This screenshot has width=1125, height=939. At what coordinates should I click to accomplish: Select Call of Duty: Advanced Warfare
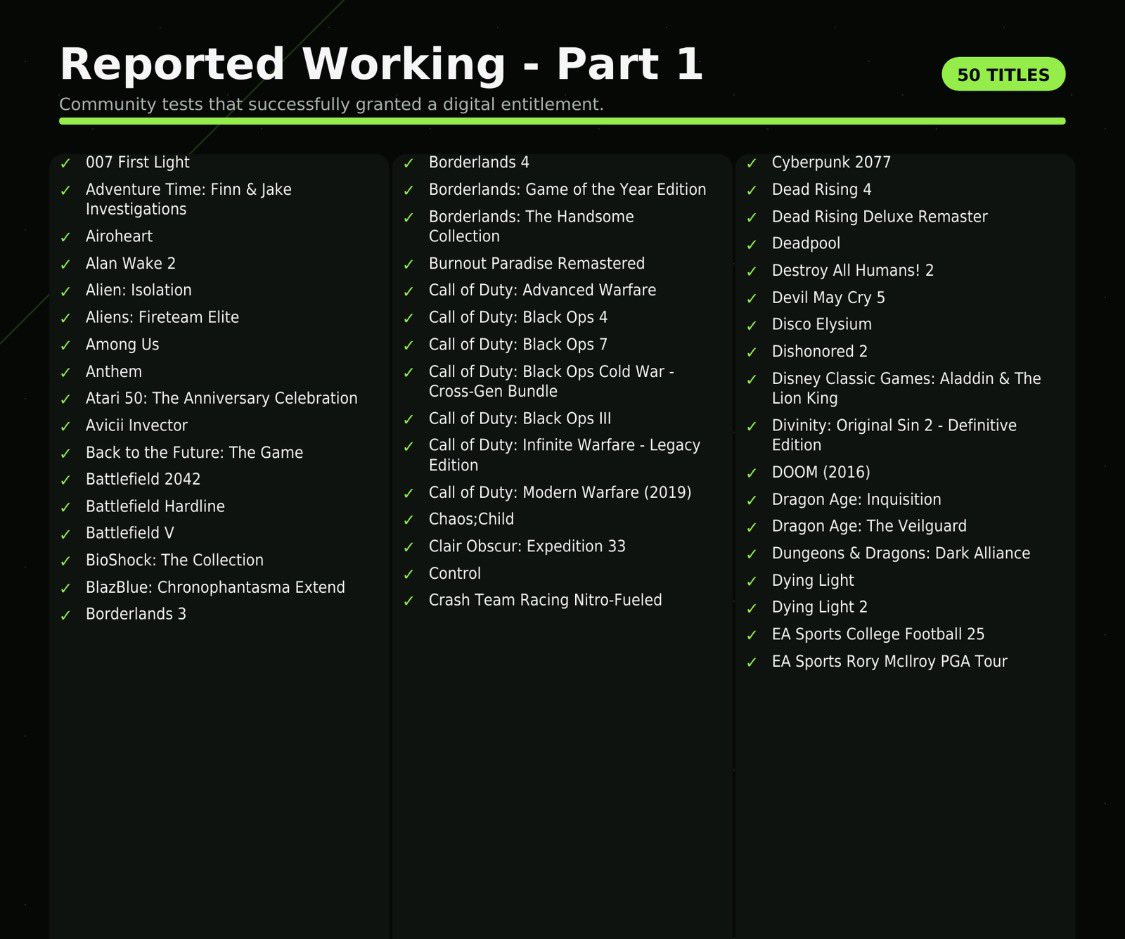(542, 290)
